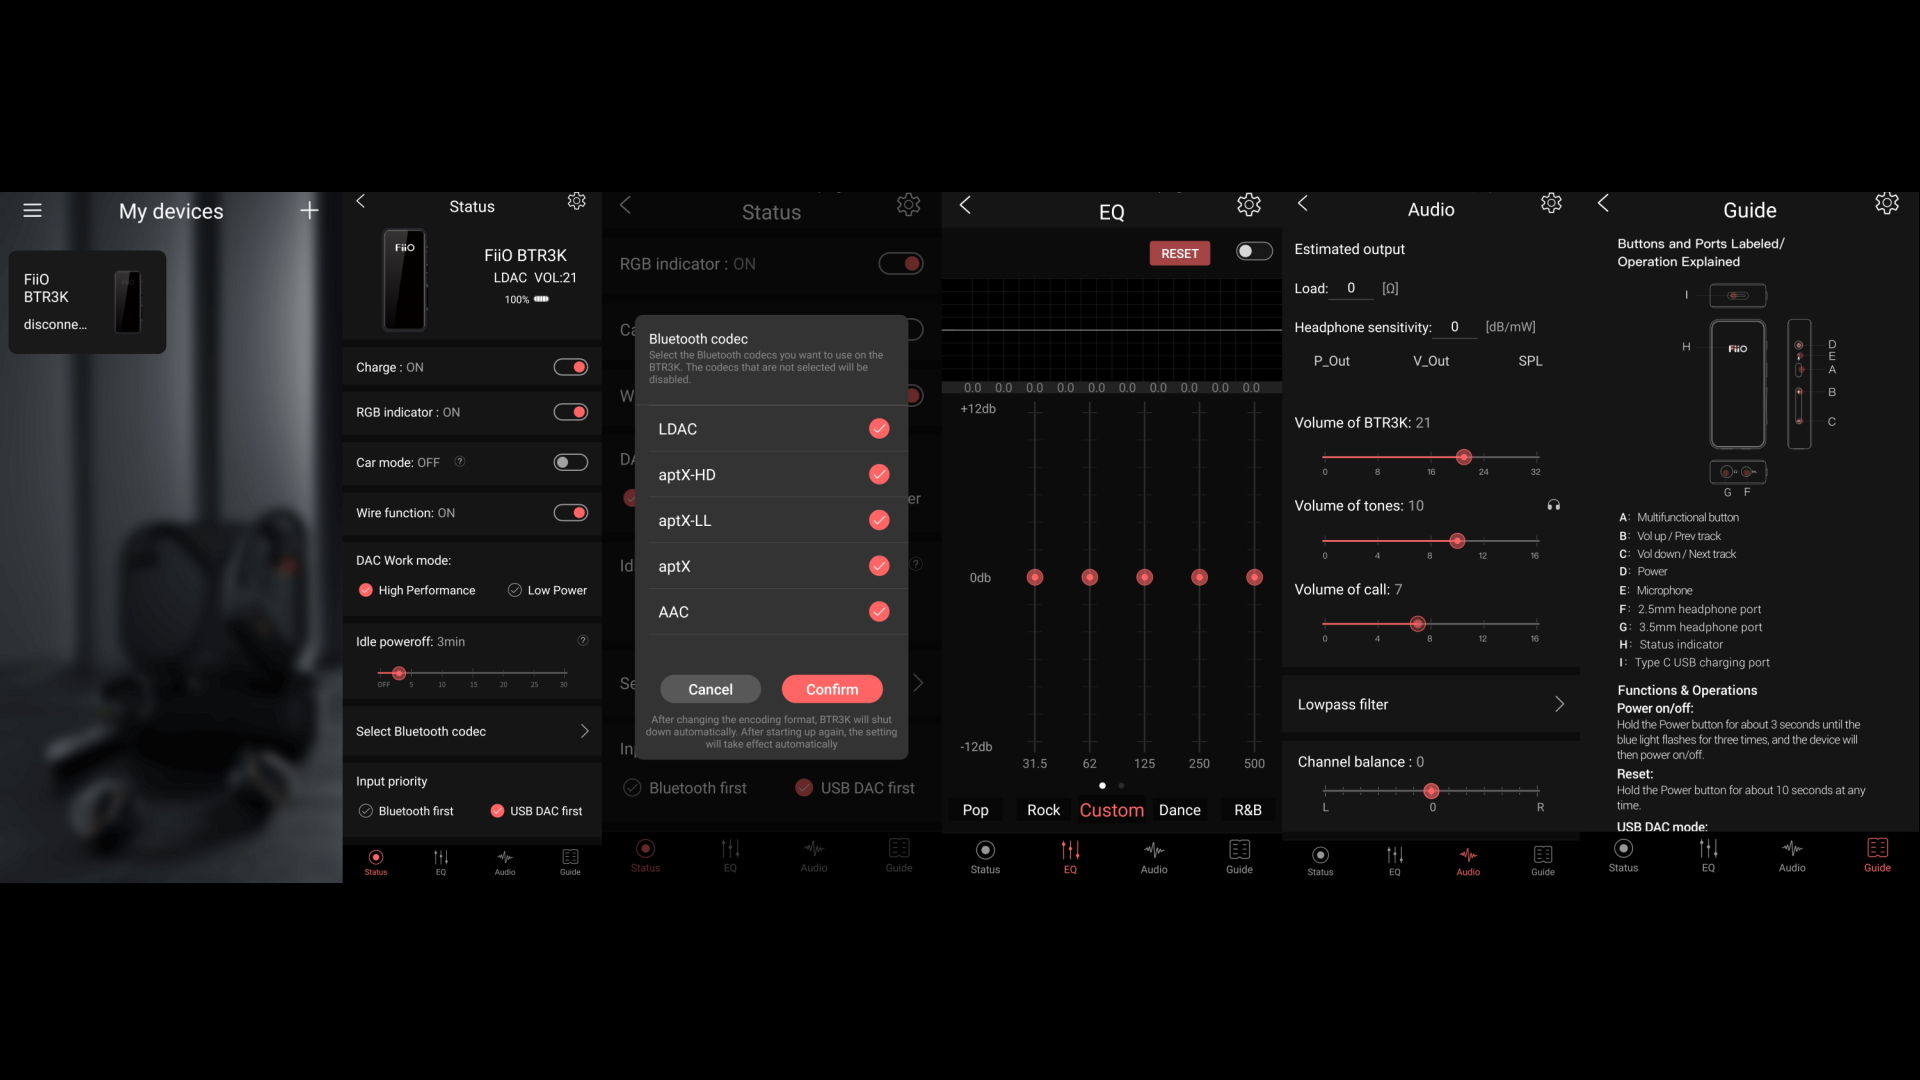Select the Custom EQ preset tab

(1110, 810)
